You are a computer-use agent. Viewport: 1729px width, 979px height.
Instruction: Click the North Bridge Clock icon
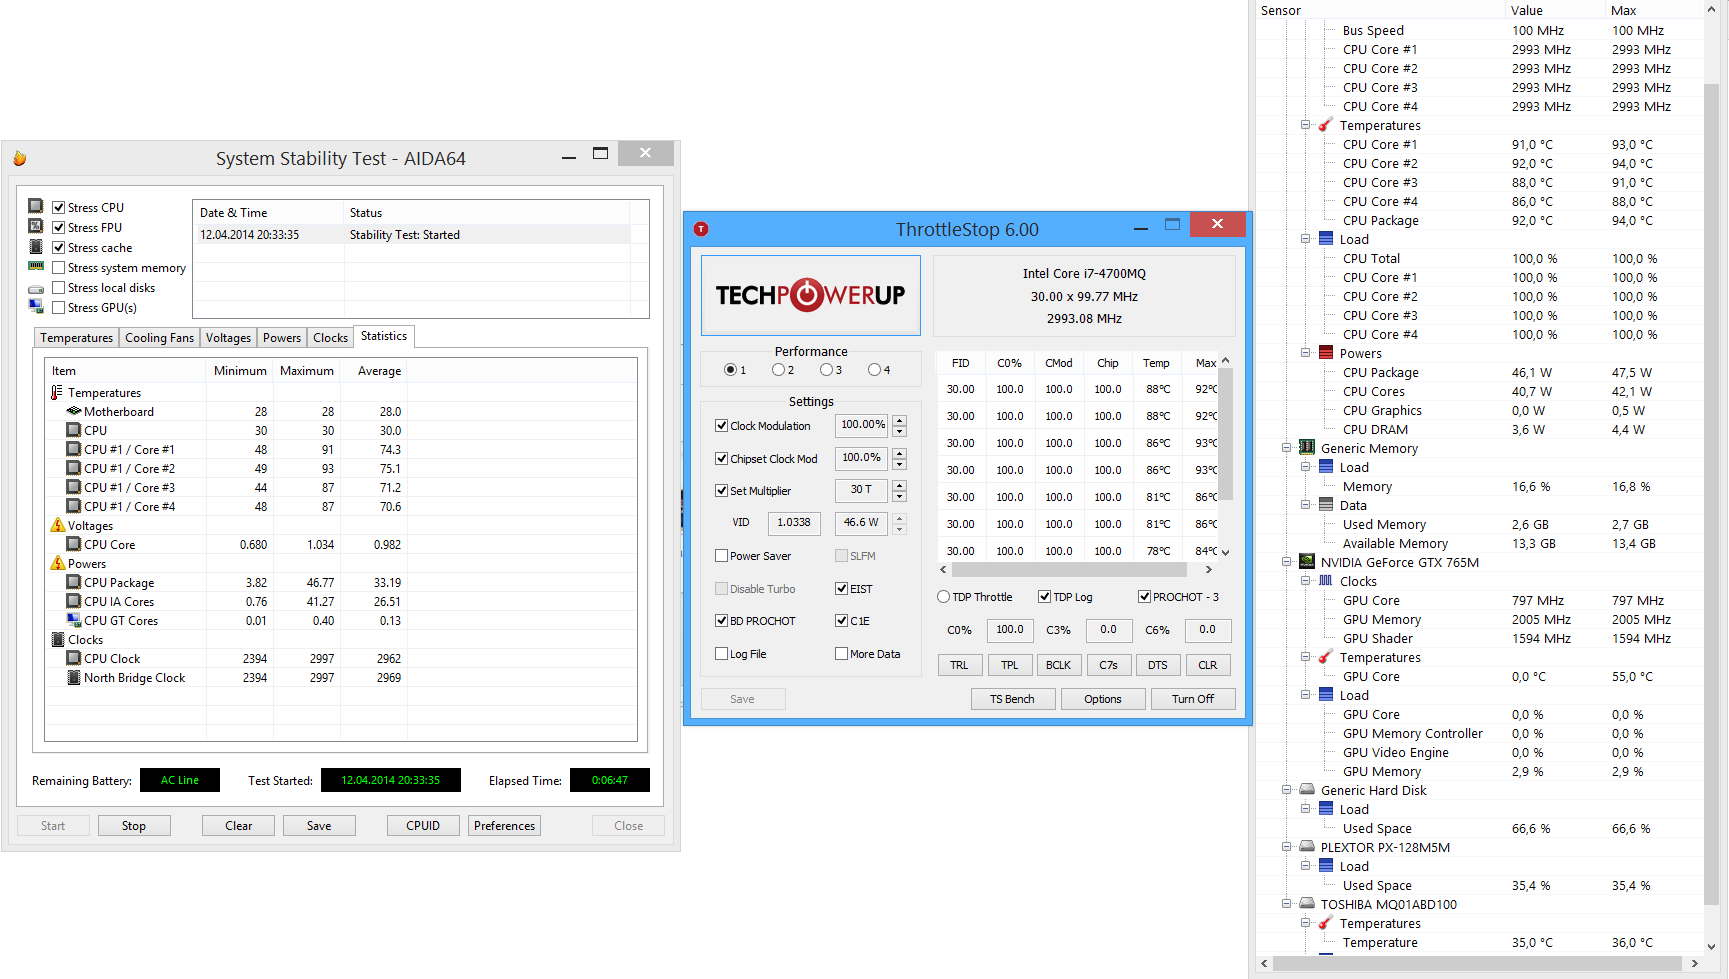coord(73,677)
